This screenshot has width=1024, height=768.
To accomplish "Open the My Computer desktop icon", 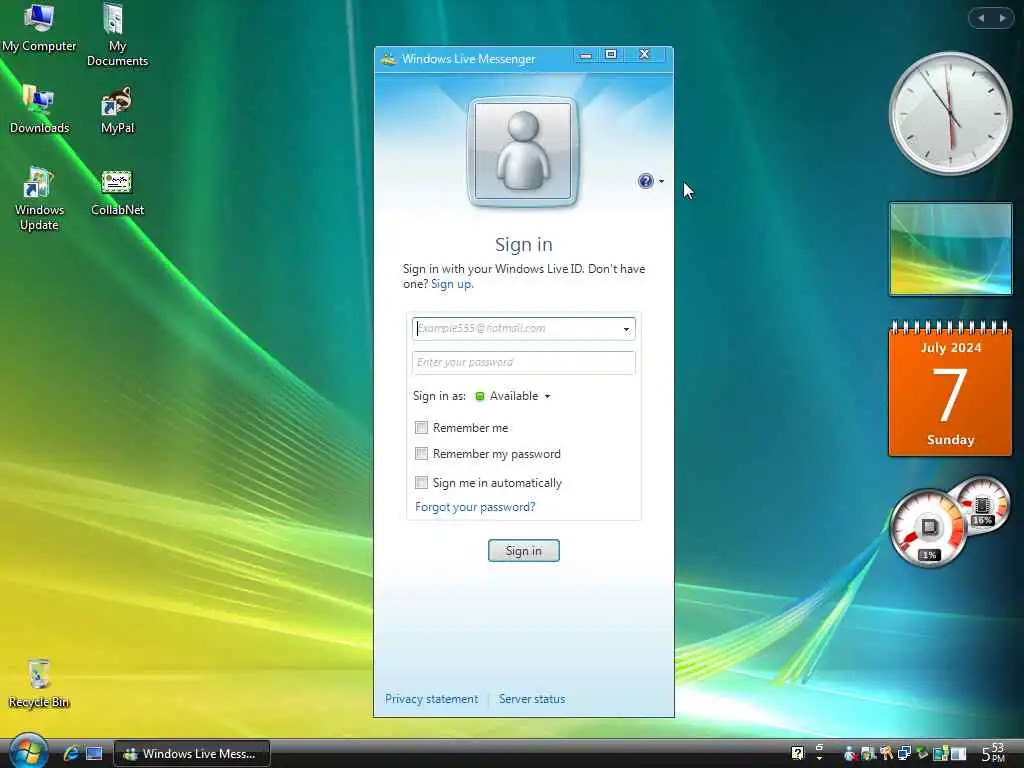I will coord(39,27).
